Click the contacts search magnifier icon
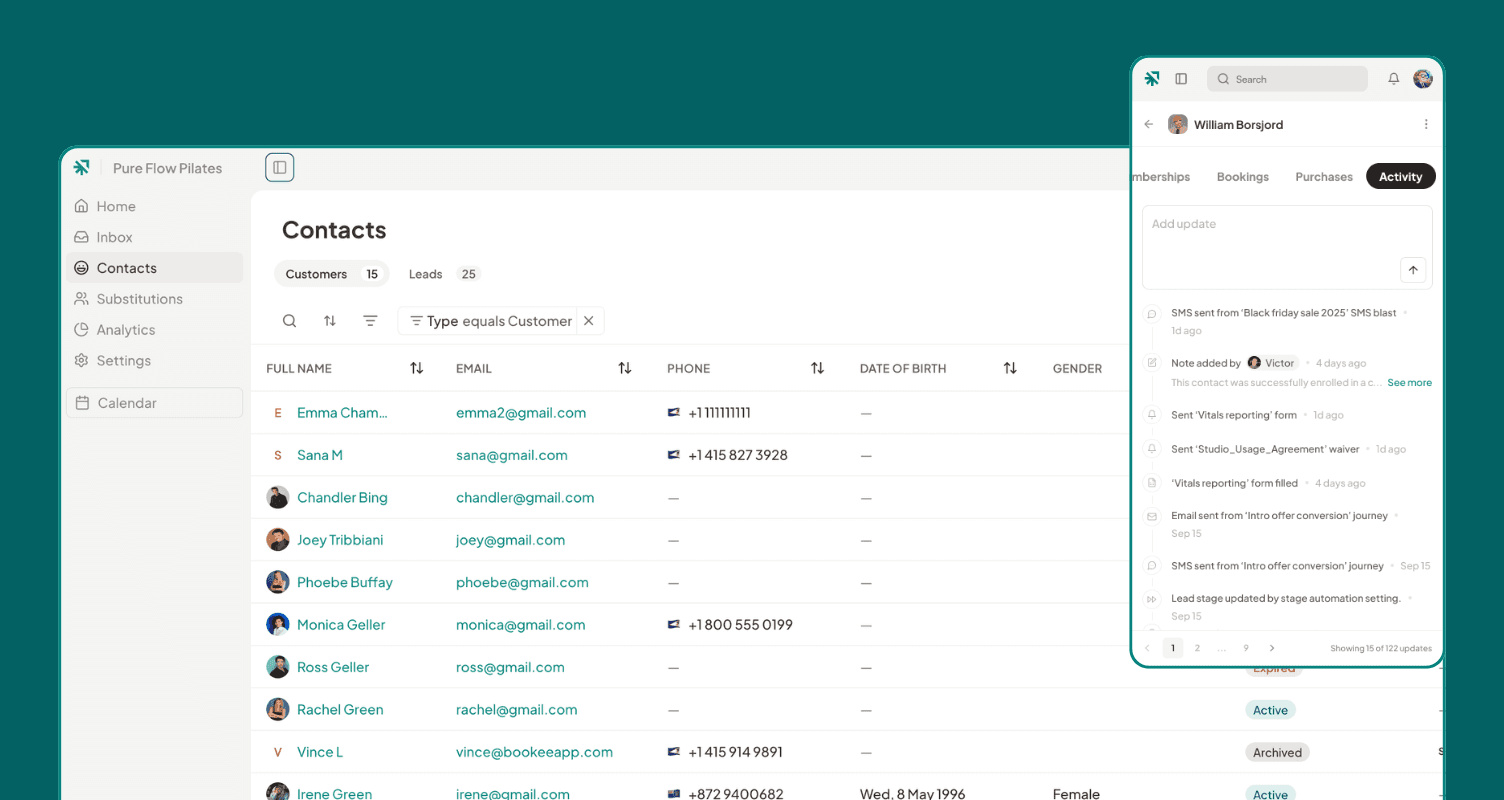The width and height of the screenshot is (1504, 800). (x=289, y=321)
